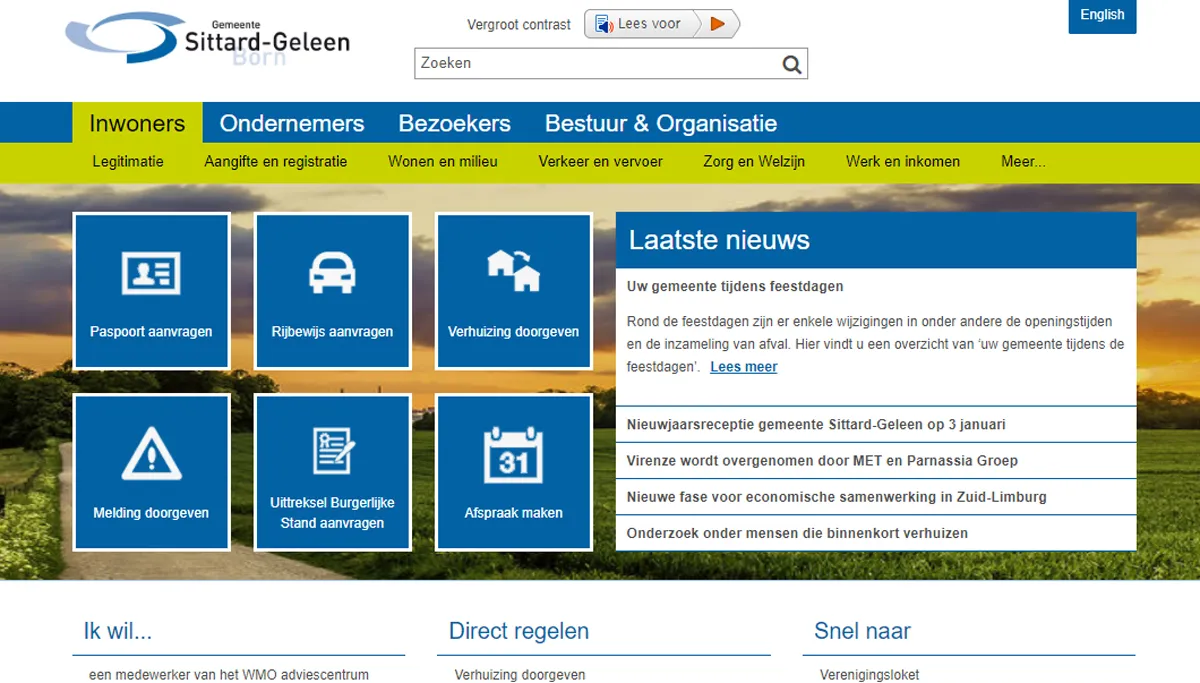The width and height of the screenshot is (1200, 683).
Task: Open the Bestuur & Organisatie section
Action: tap(660, 123)
